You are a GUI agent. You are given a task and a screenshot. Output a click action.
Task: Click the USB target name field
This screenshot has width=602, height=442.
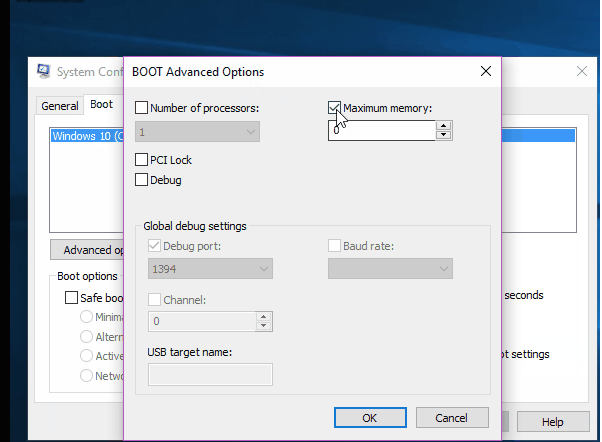click(210, 374)
